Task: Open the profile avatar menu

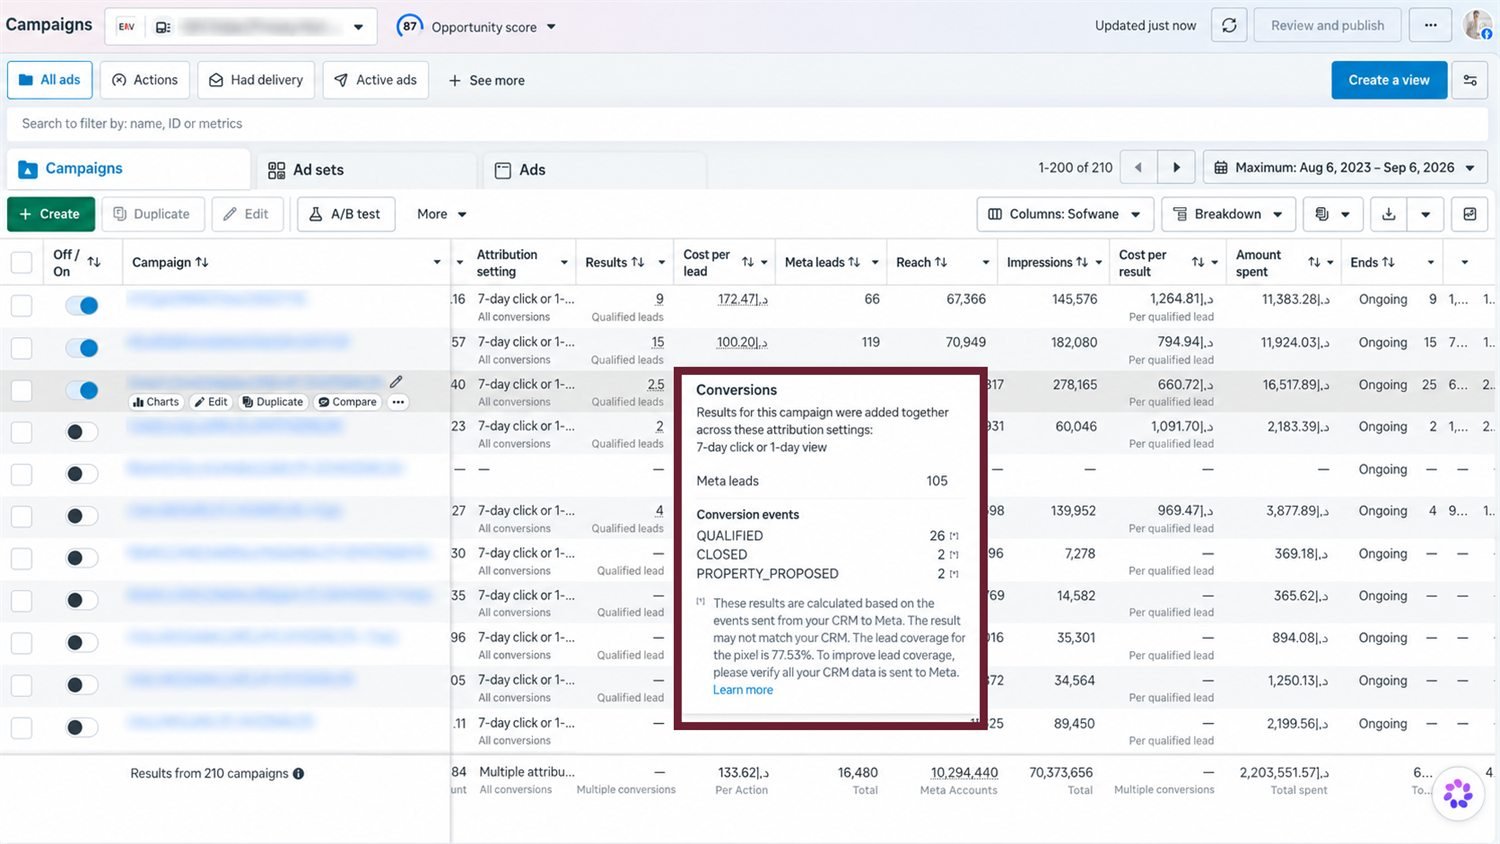Action: (x=1478, y=25)
